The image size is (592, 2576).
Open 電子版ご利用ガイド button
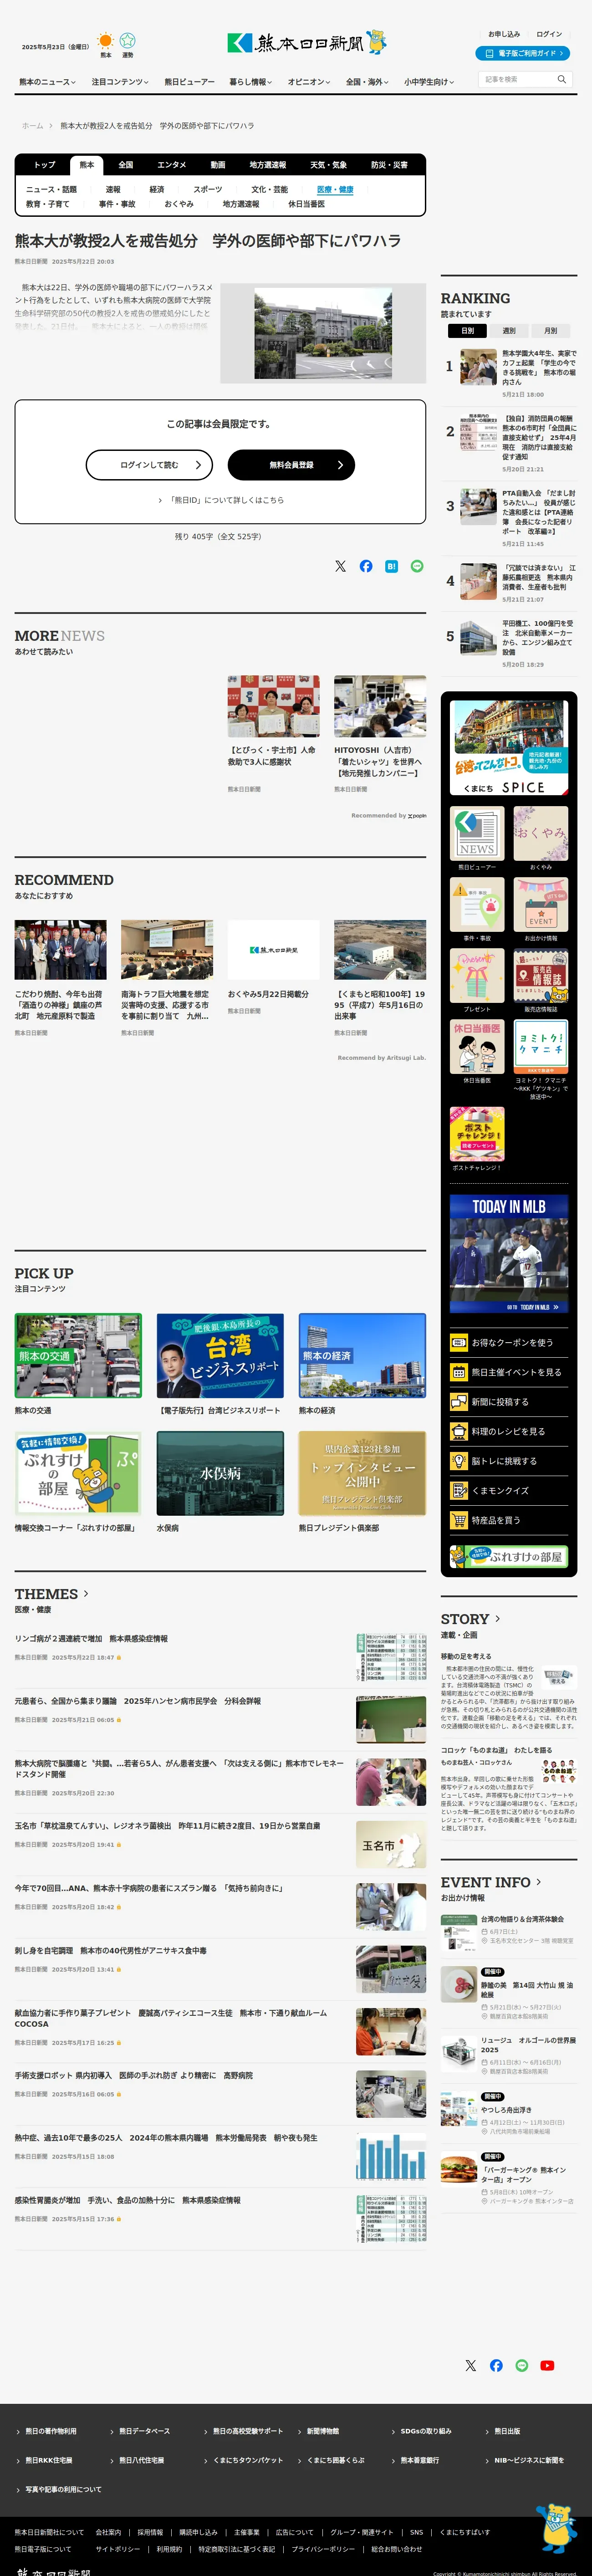point(523,53)
